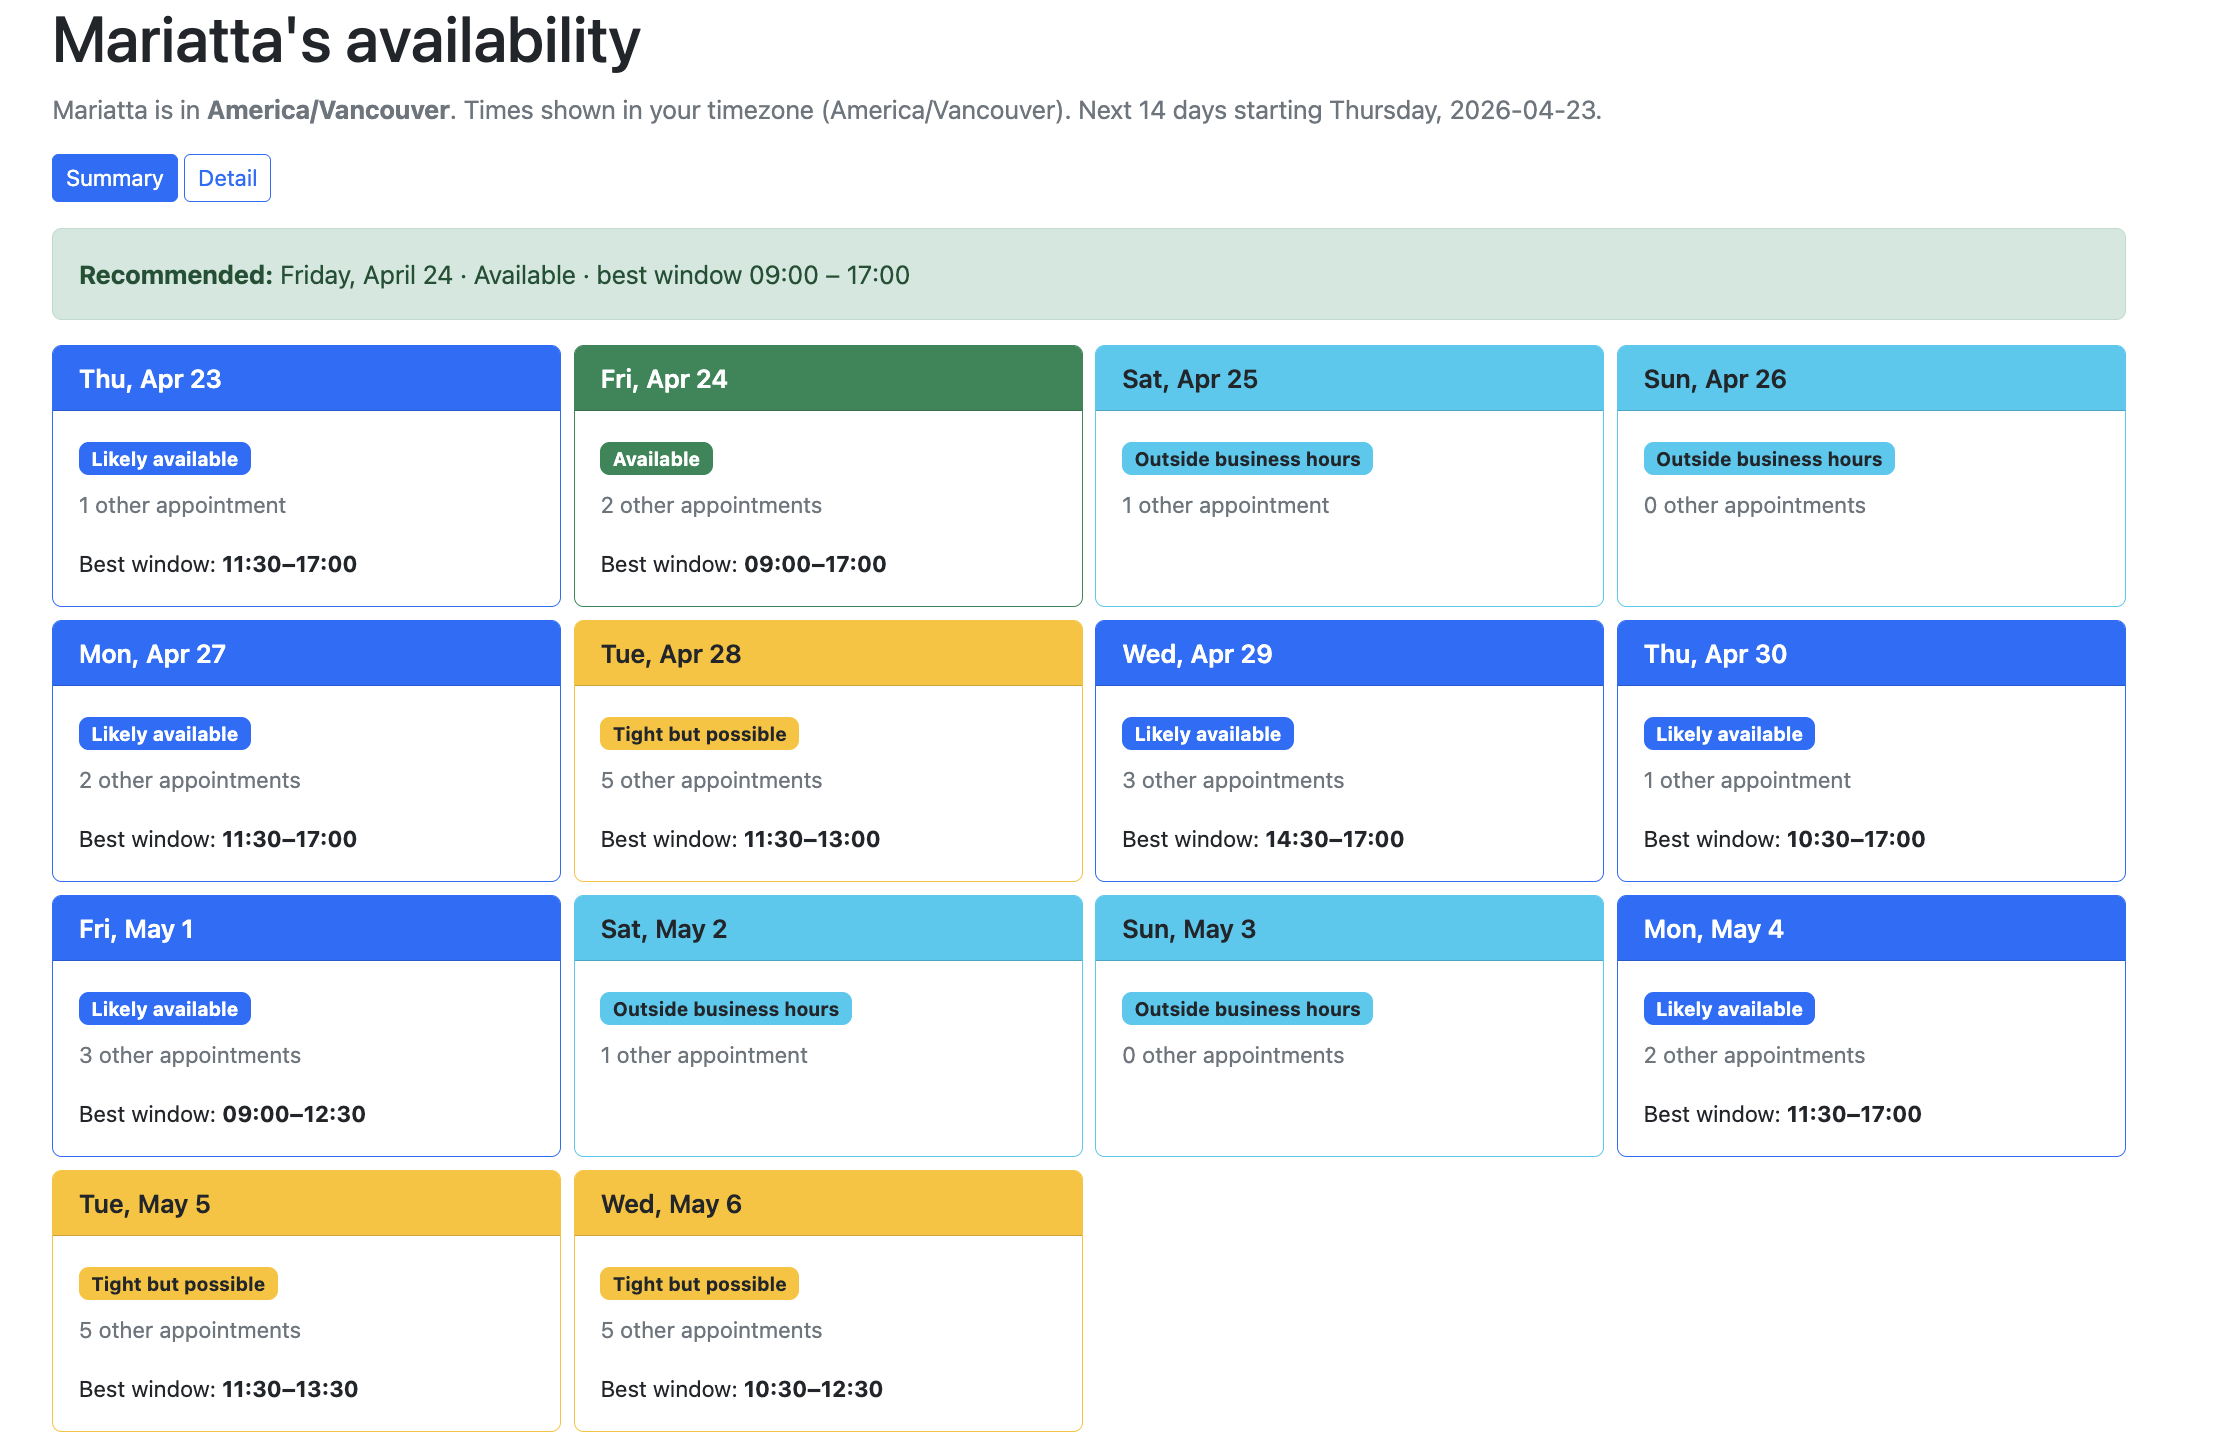Select the Wed, Apr 29 header
Viewport: 2216px width, 1442px height.
pos(1348,654)
